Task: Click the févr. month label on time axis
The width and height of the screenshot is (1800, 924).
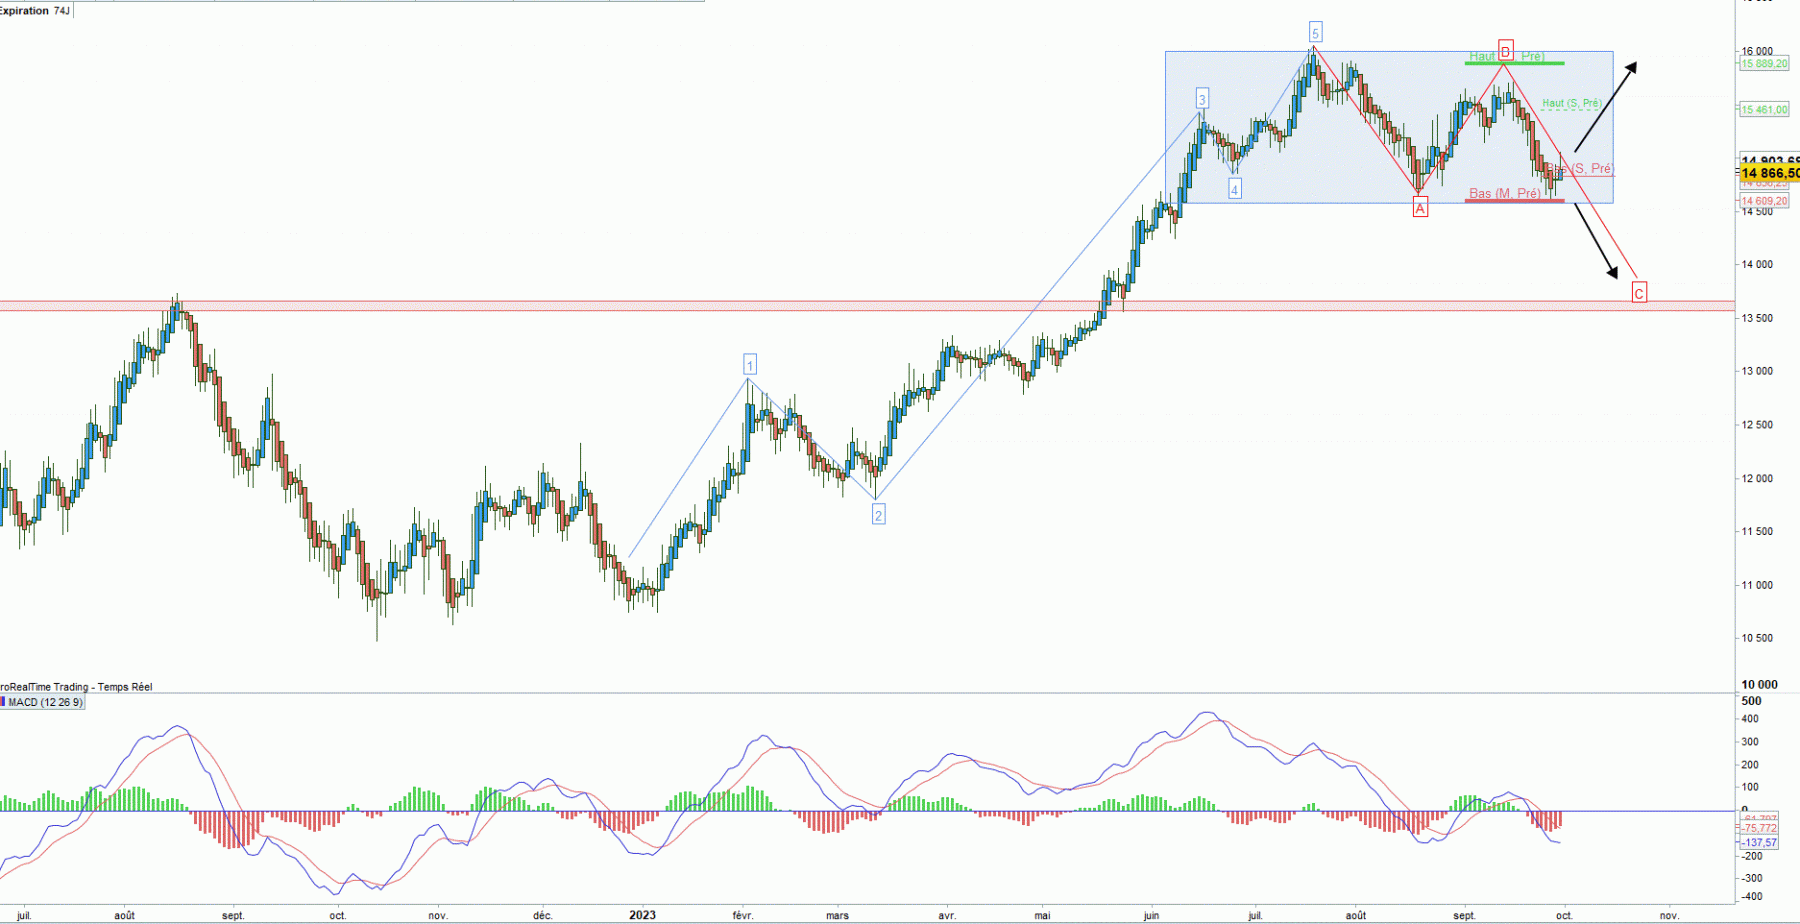Action: 742,915
